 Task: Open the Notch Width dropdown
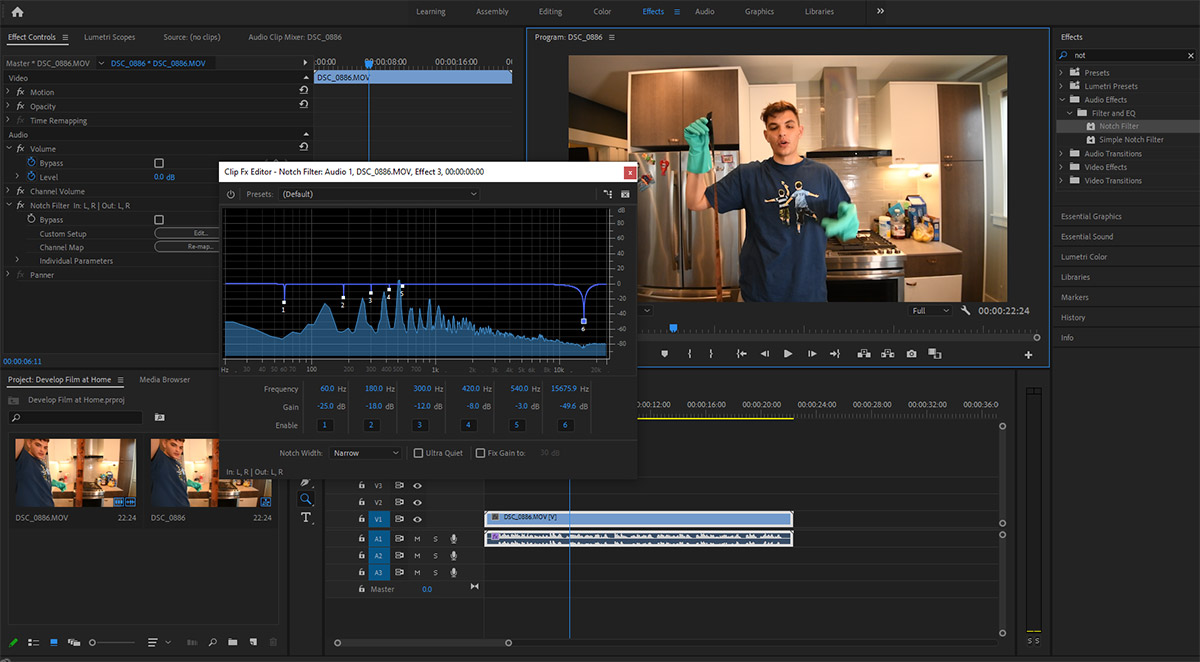click(x=366, y=453)
